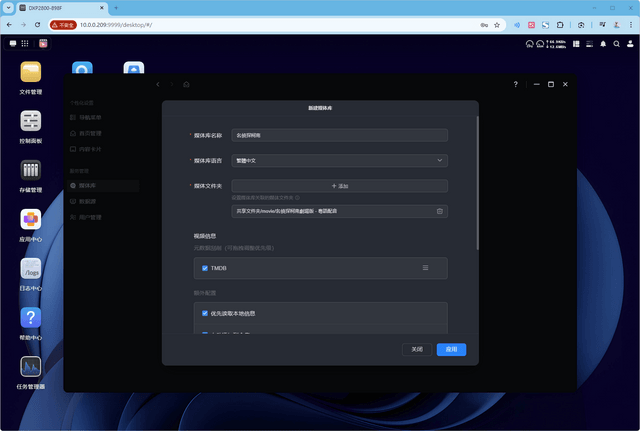Click the CPU usage gauge icon

pyautogui.click(x=529, y=44)
